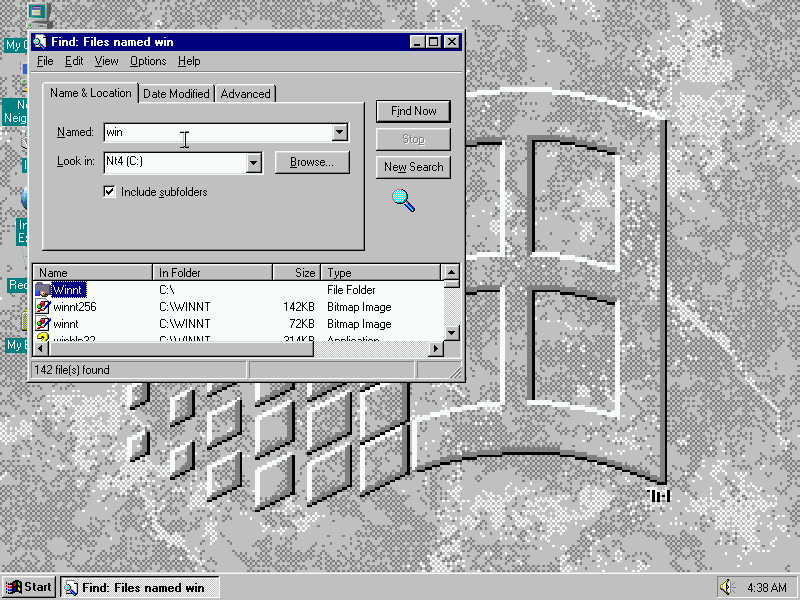Open the Options menu
Image resolution: width=800 pixels, height=600 pixels.
tap(148, 61)
